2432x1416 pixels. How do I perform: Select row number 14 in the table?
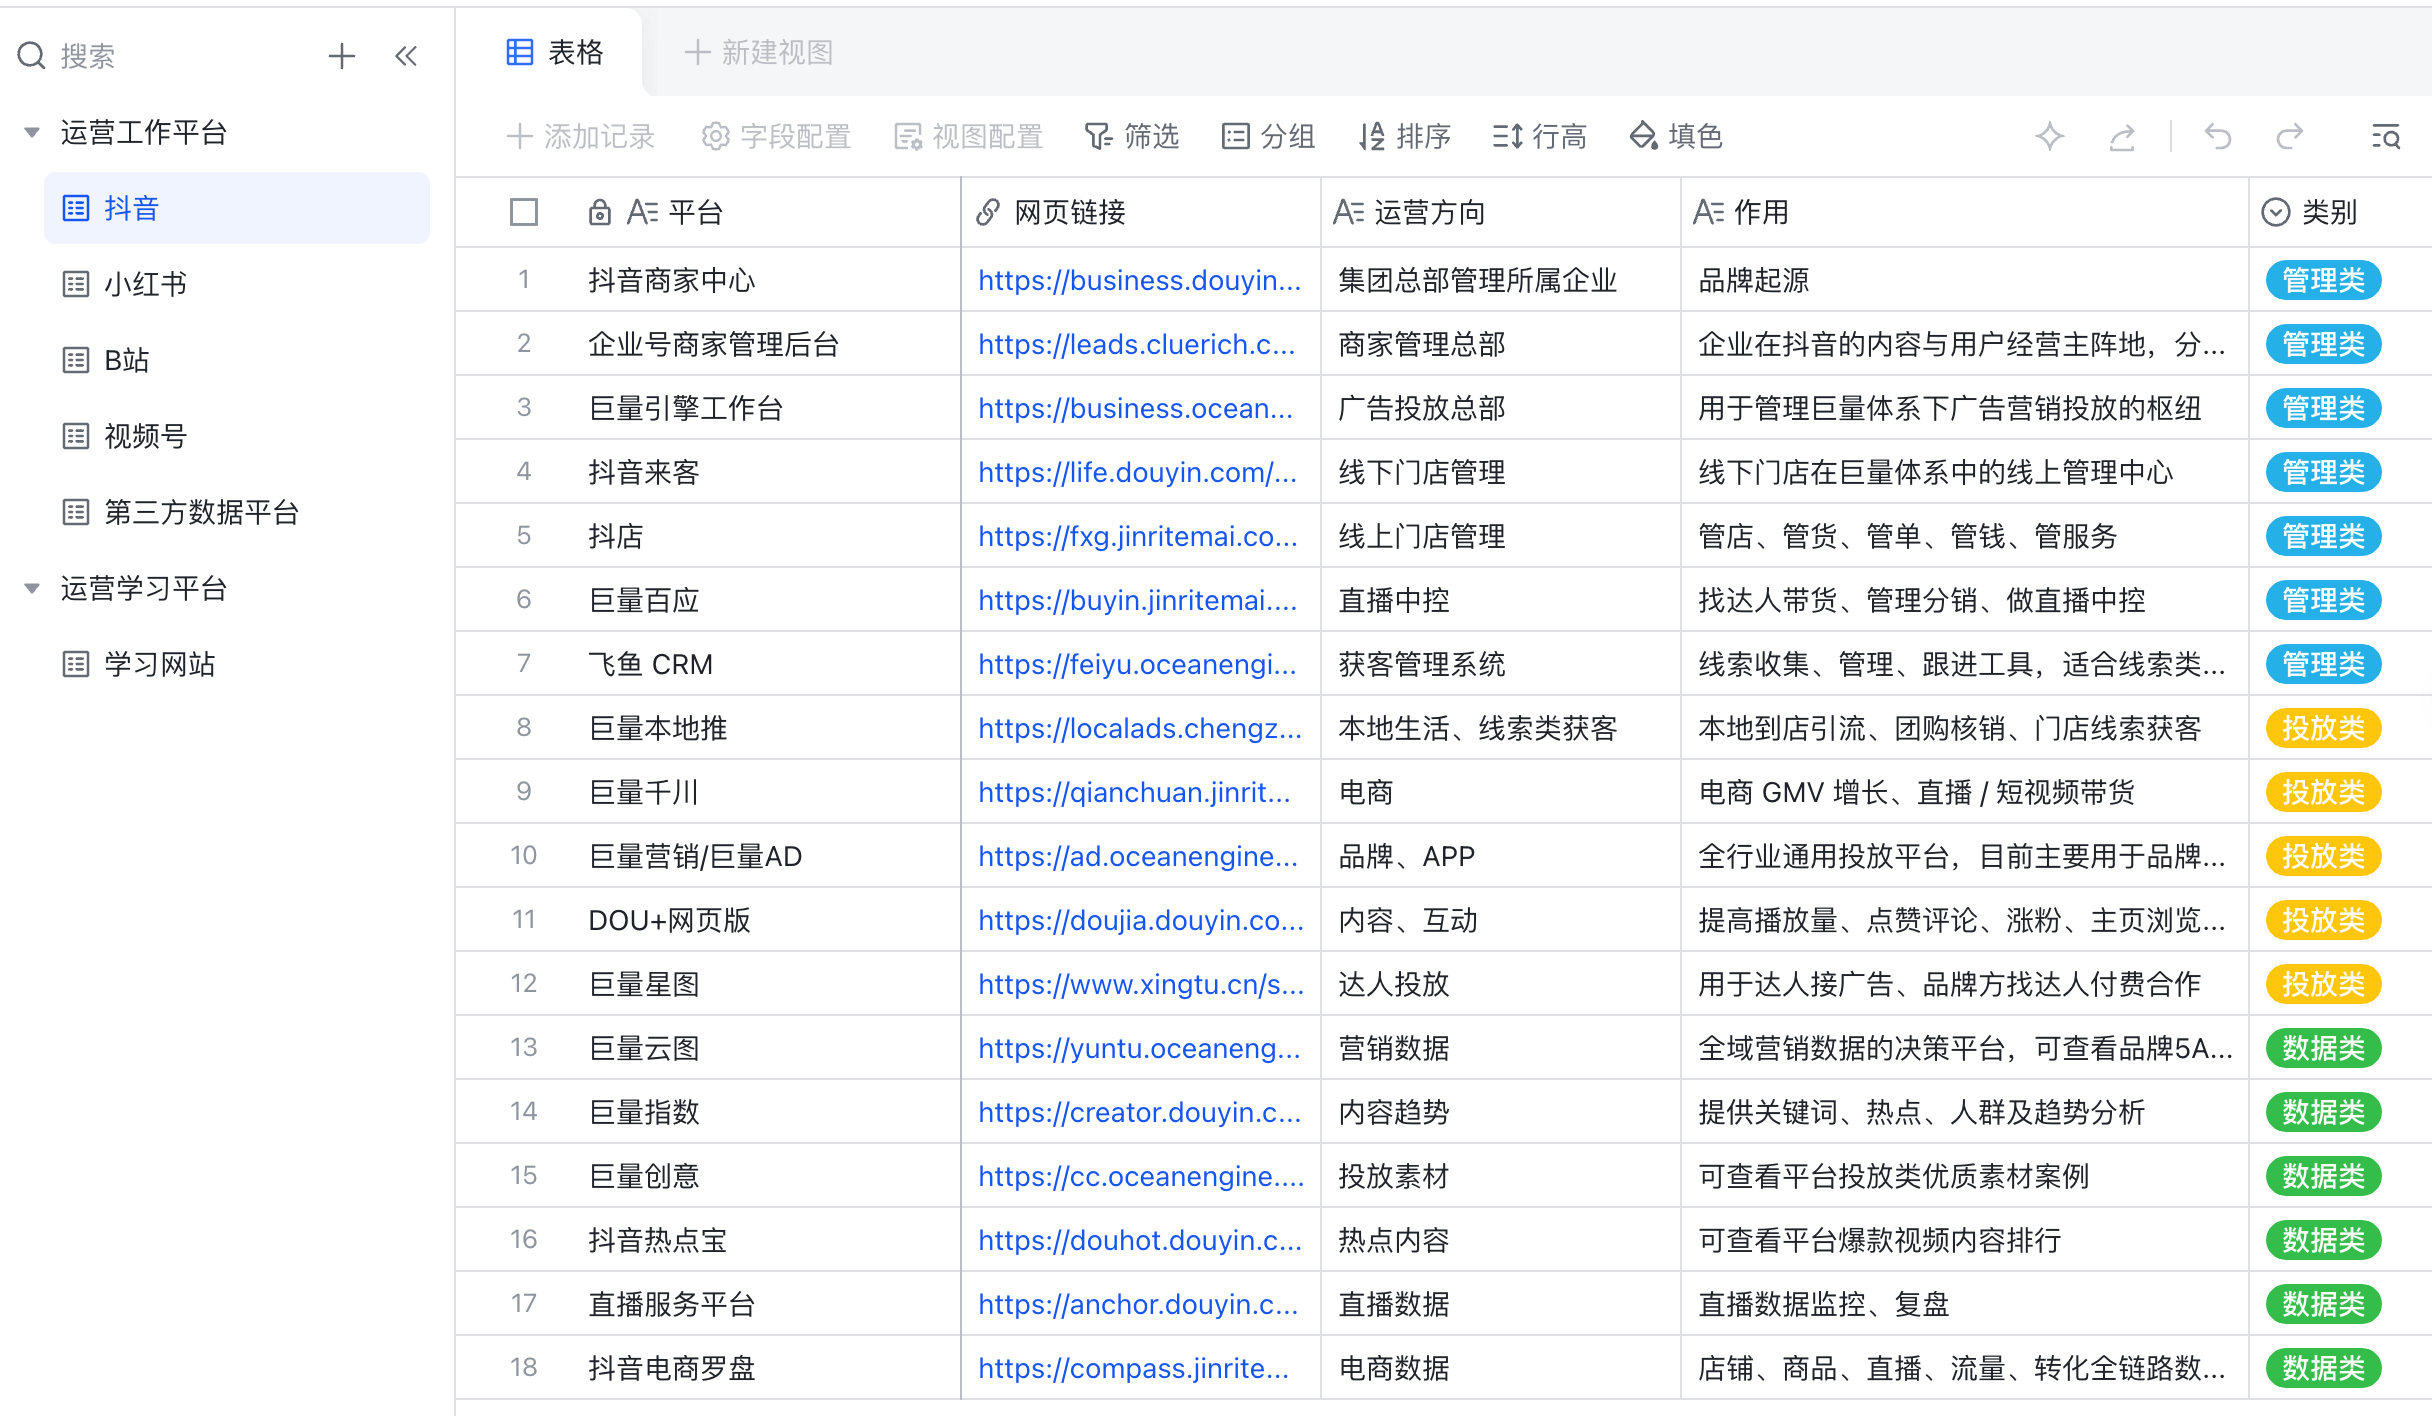coord(524,1112)
